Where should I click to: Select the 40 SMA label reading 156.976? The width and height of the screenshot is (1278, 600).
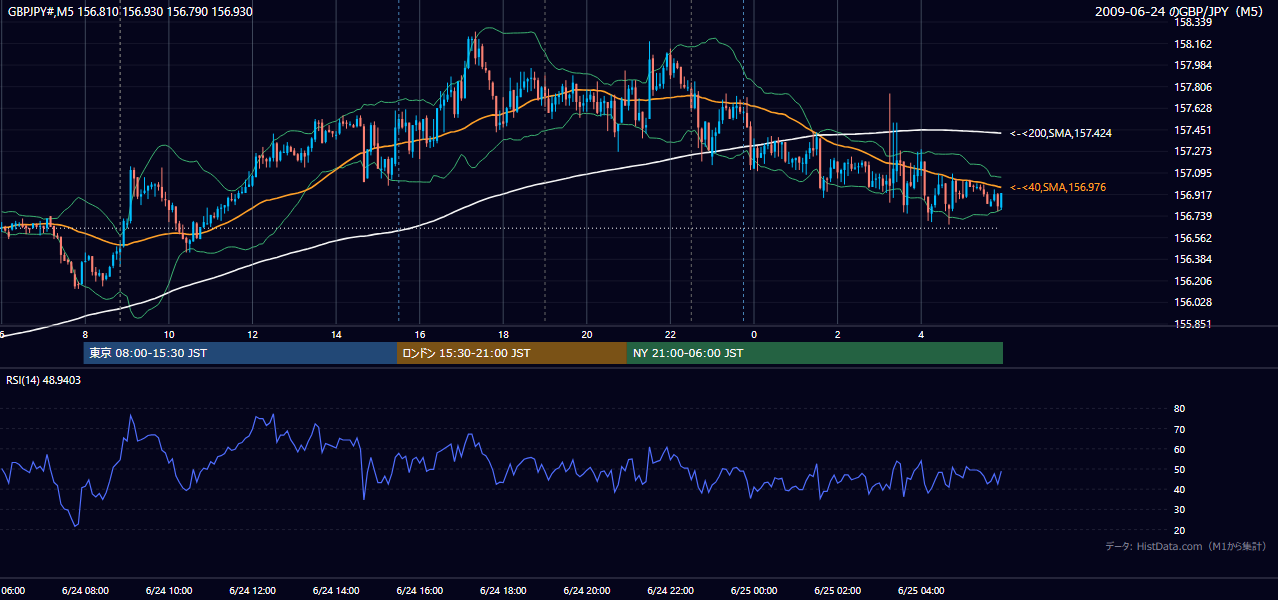coord(1058,187)
